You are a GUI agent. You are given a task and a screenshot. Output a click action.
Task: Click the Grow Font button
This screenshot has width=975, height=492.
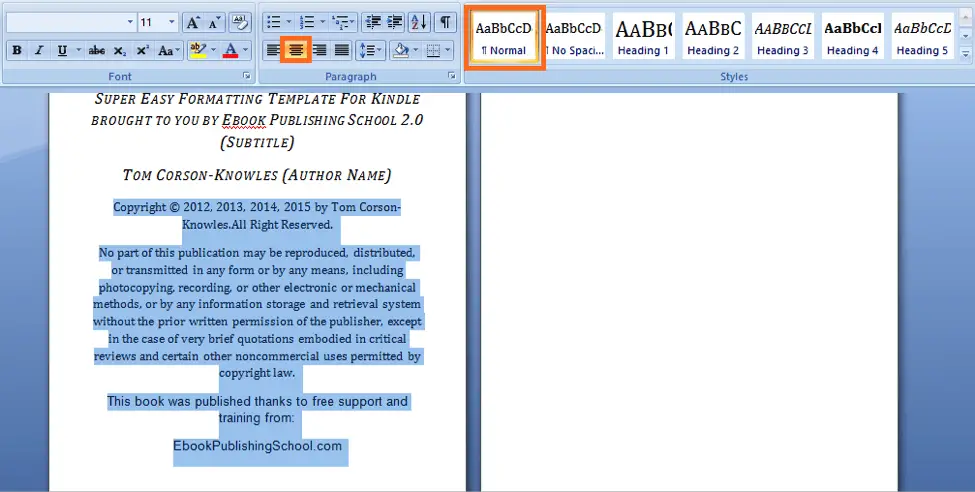[193, 23]
